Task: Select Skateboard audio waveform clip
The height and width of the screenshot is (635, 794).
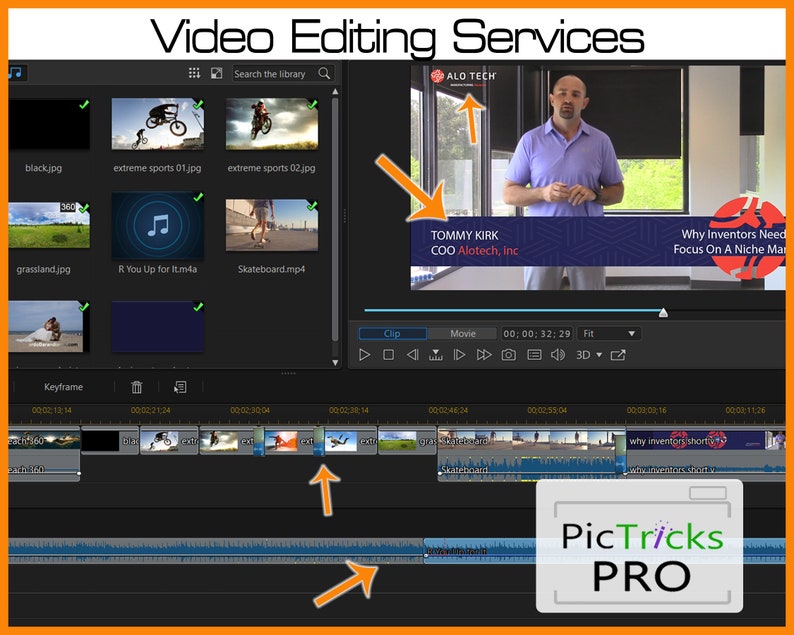Action: (x=527, y=468)
